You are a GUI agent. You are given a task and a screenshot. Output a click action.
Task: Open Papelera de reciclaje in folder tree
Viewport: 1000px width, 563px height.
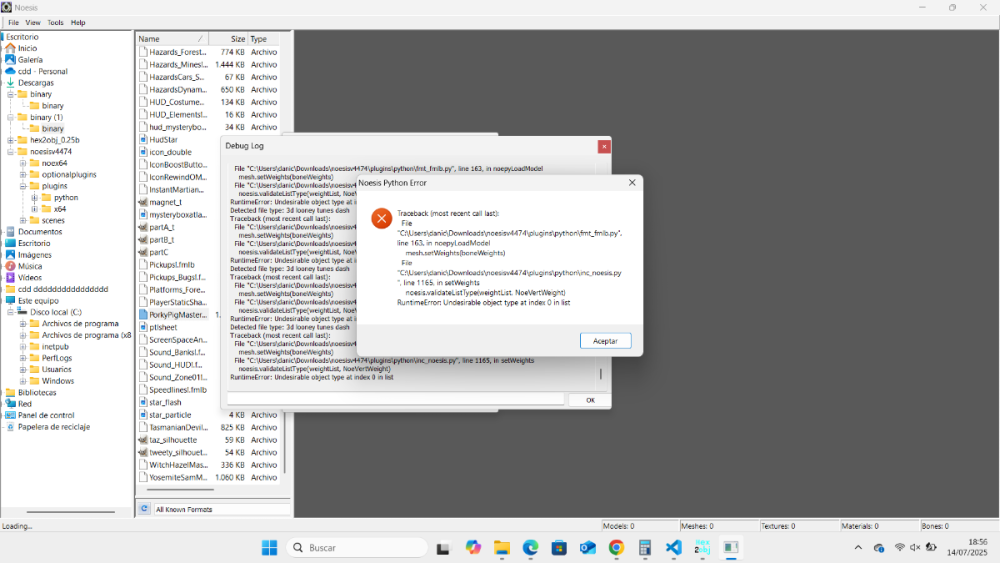coord(10,427)
